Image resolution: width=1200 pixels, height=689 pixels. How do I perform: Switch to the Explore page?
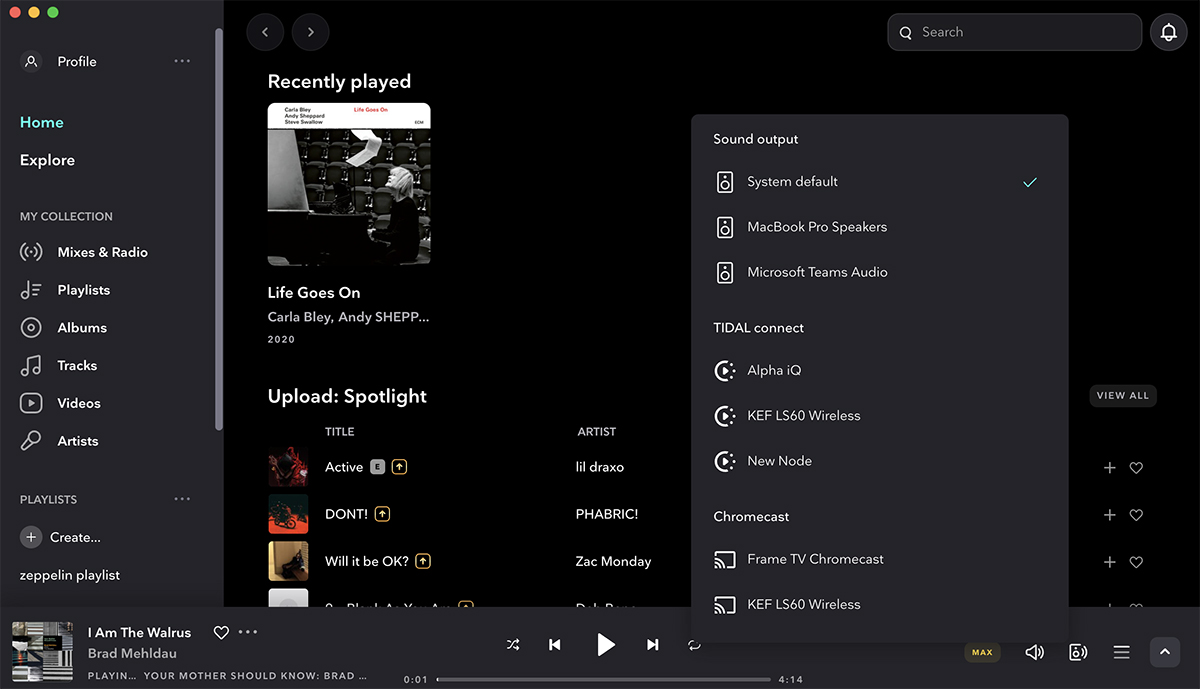[47, 159]
